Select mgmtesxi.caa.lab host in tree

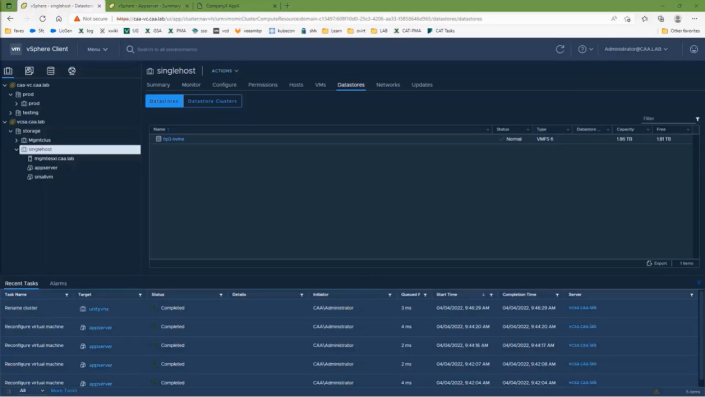tap(54, 159)
